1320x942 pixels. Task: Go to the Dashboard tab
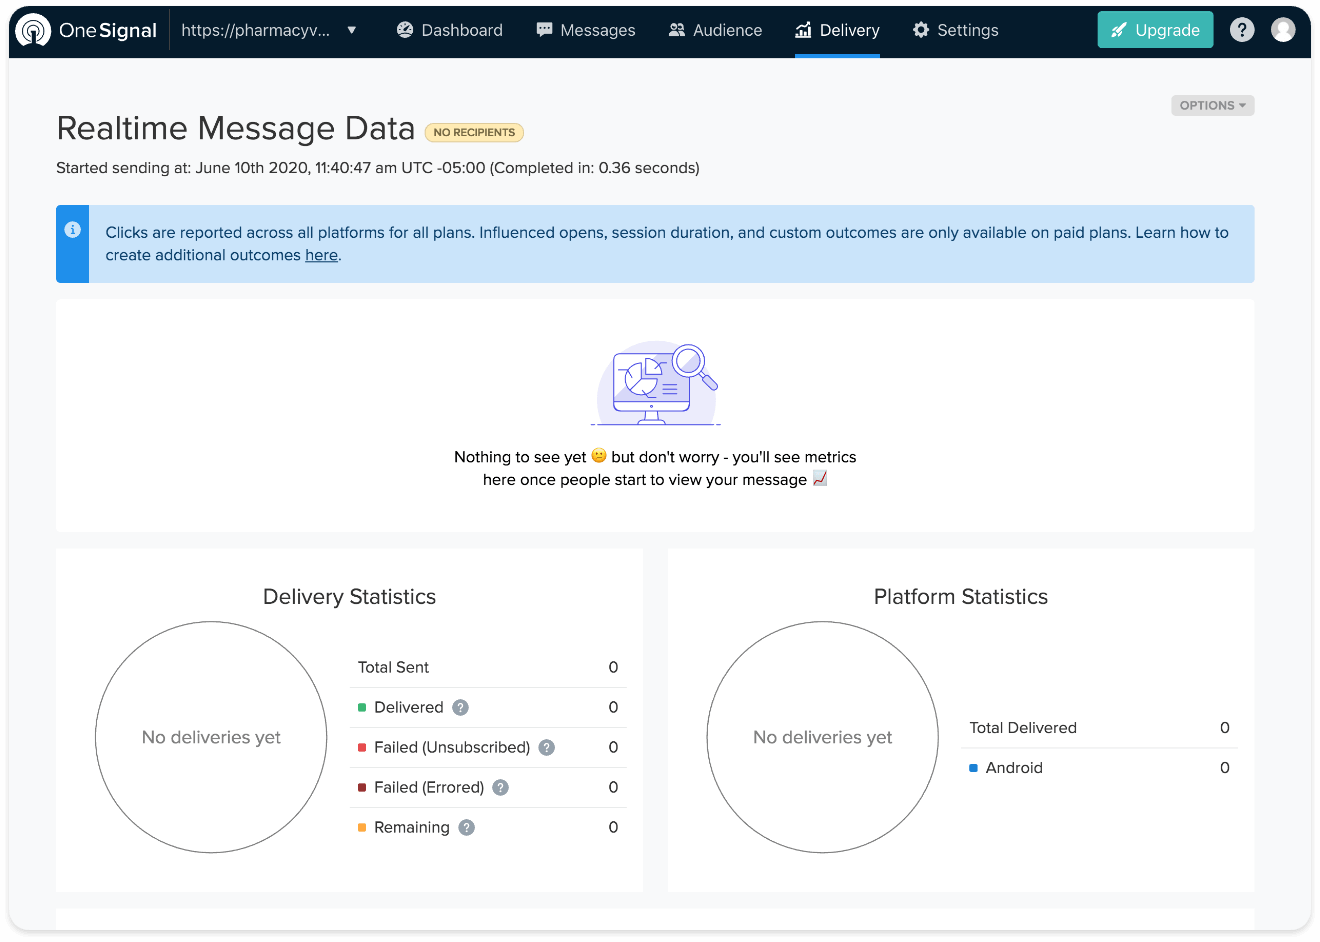[x=449, y=30]
